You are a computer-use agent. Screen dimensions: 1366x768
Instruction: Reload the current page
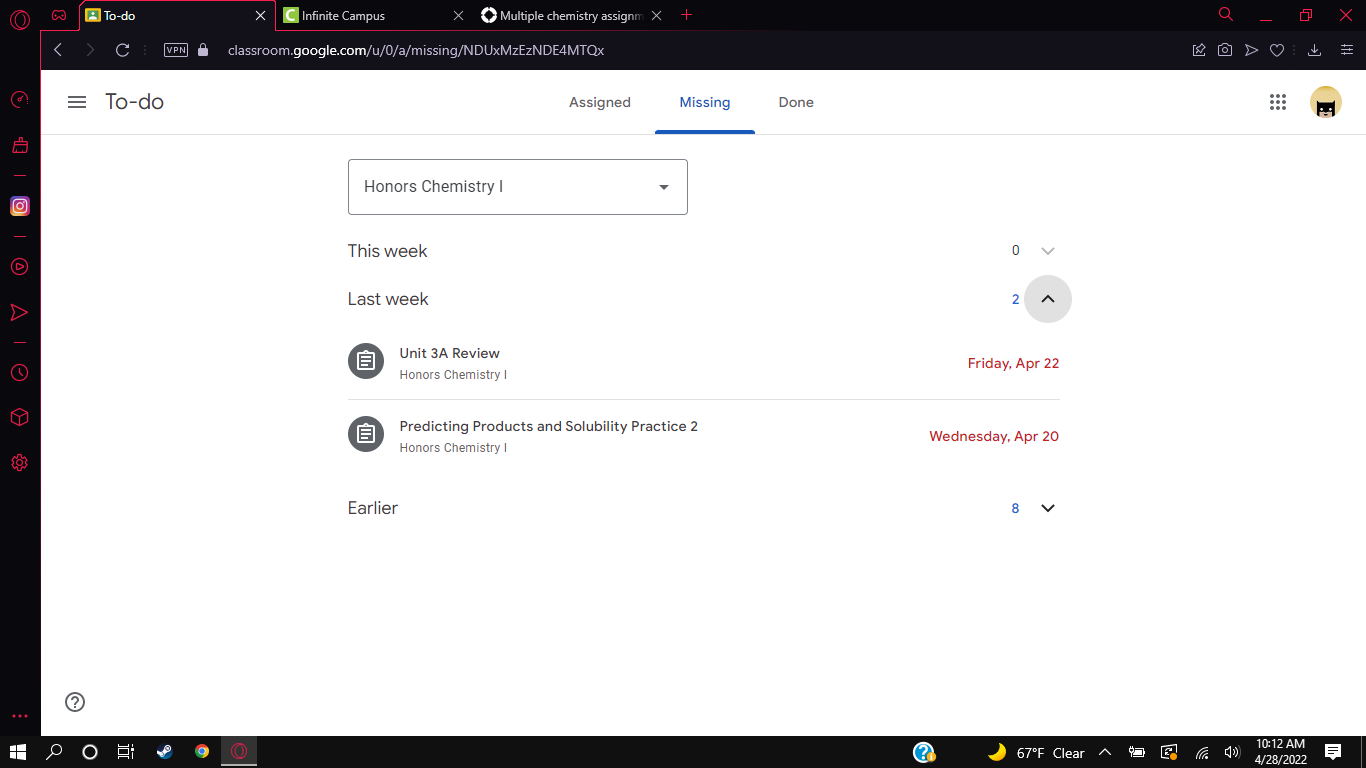(123, 50)
